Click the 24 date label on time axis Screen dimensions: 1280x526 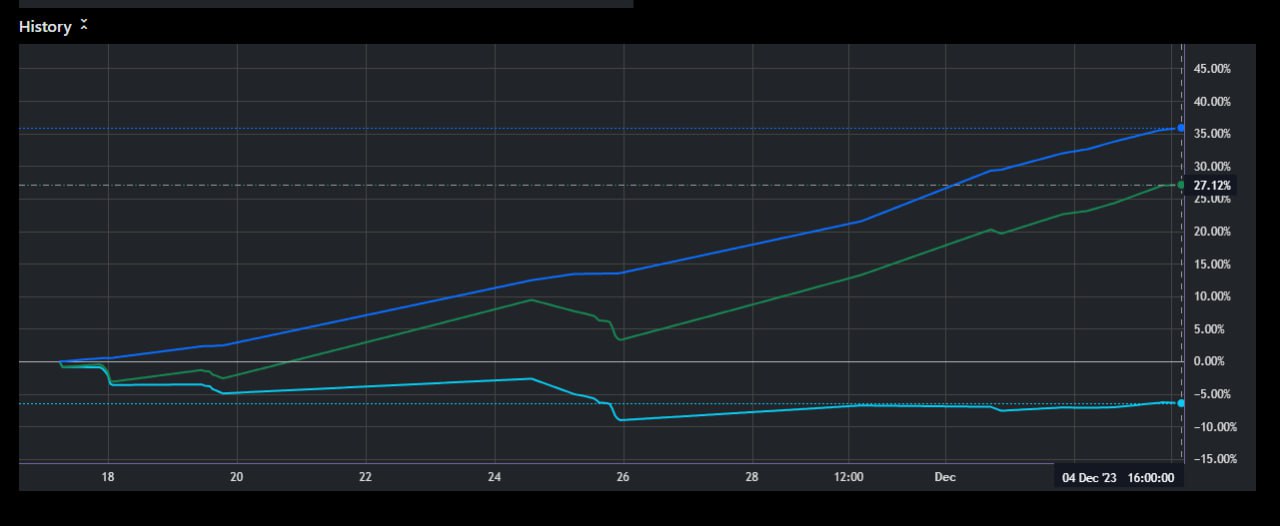tap(494, 478)
